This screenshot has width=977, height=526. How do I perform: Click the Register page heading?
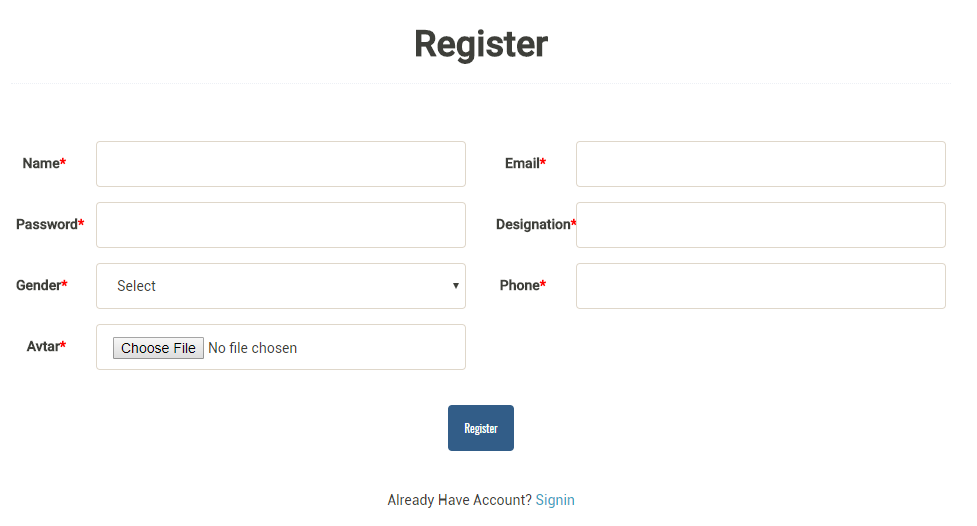[481, 44]
